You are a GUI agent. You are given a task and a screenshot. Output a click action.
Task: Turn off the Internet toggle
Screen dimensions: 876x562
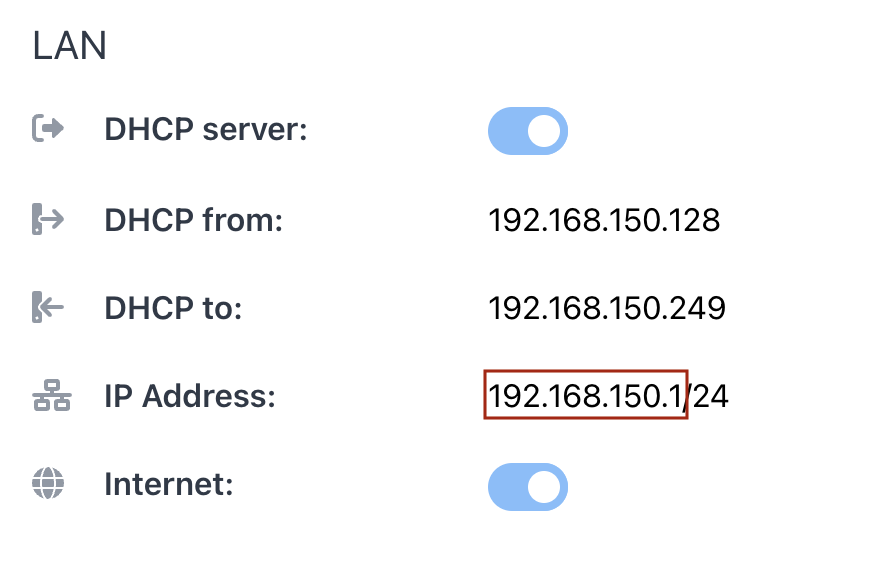pos(528,487)
